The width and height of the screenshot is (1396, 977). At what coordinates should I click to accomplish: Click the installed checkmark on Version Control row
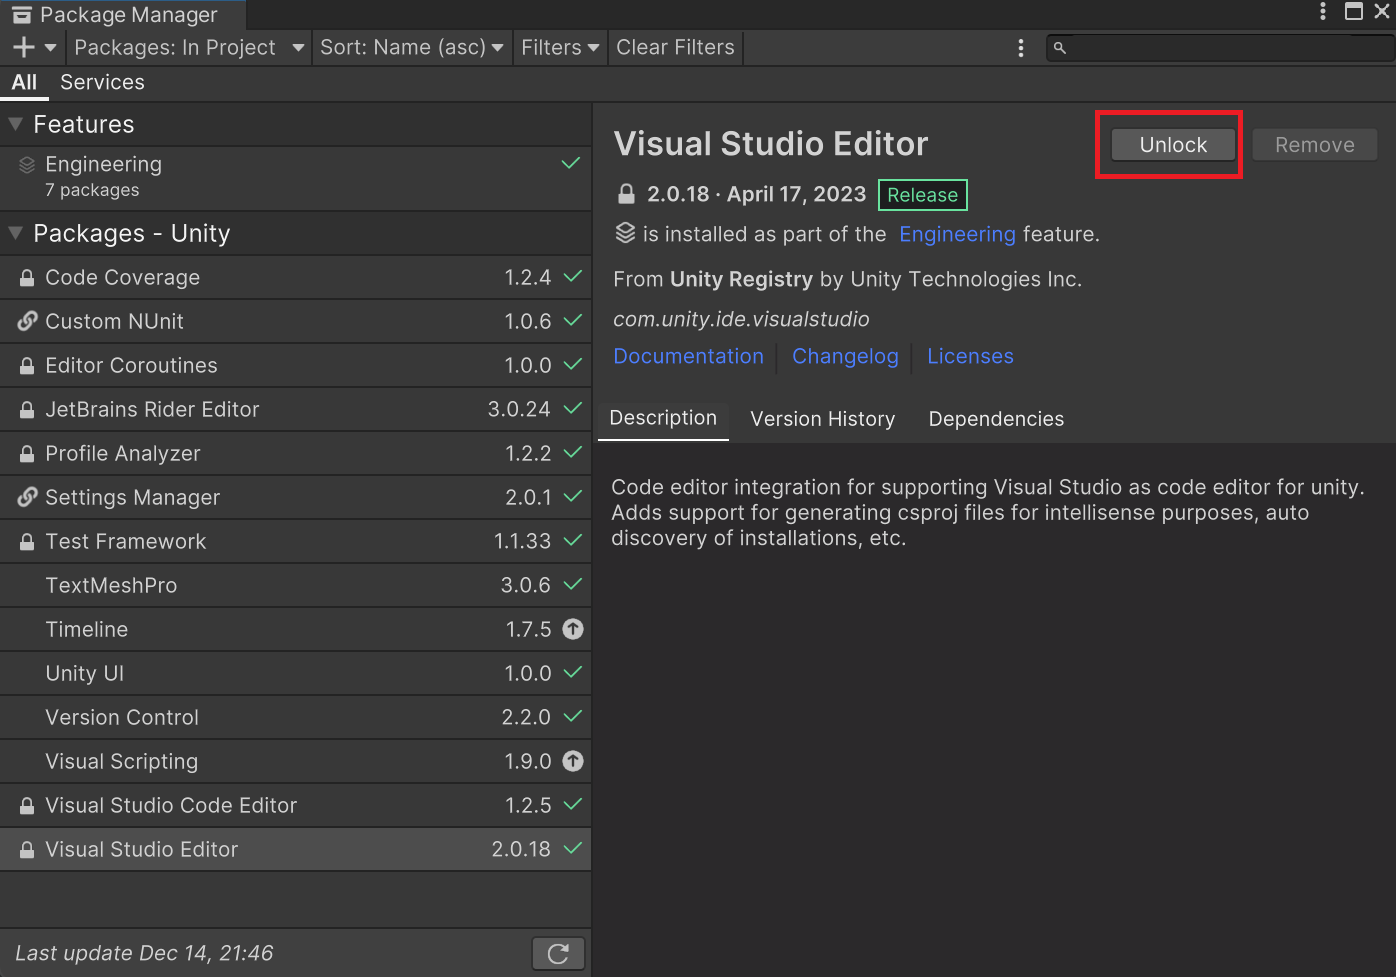[x=573, y=716]
